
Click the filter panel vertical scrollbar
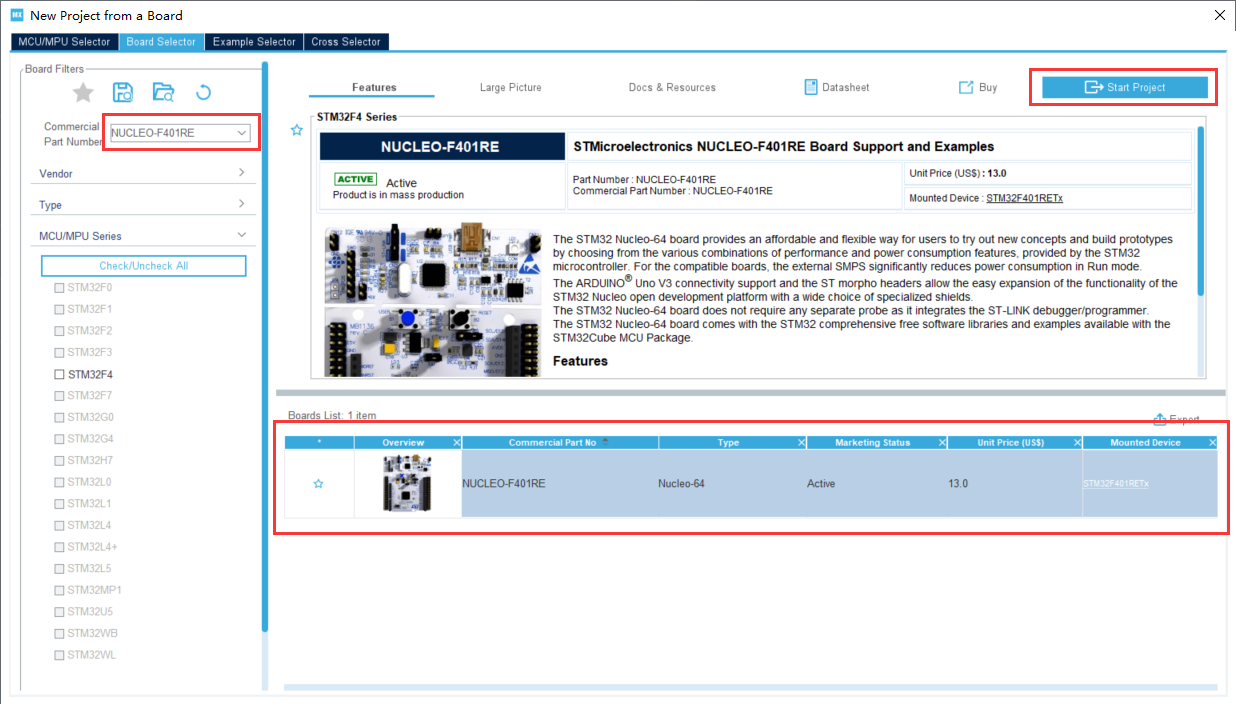pos(265,345)
